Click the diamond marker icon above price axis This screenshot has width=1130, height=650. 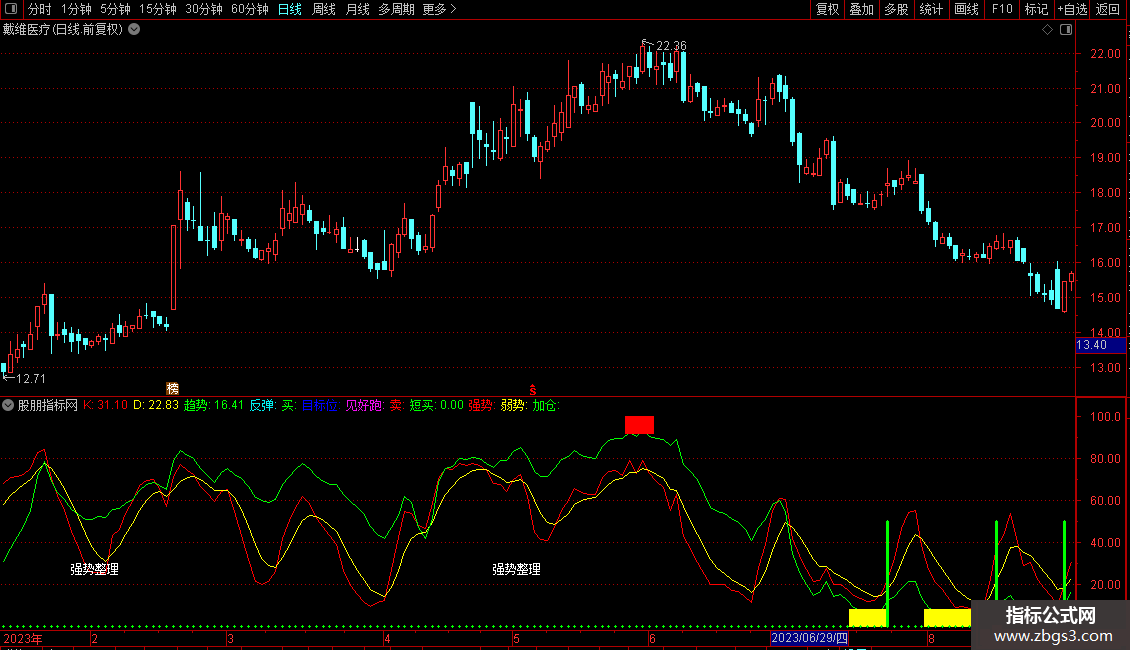(x=1047, y=30)
